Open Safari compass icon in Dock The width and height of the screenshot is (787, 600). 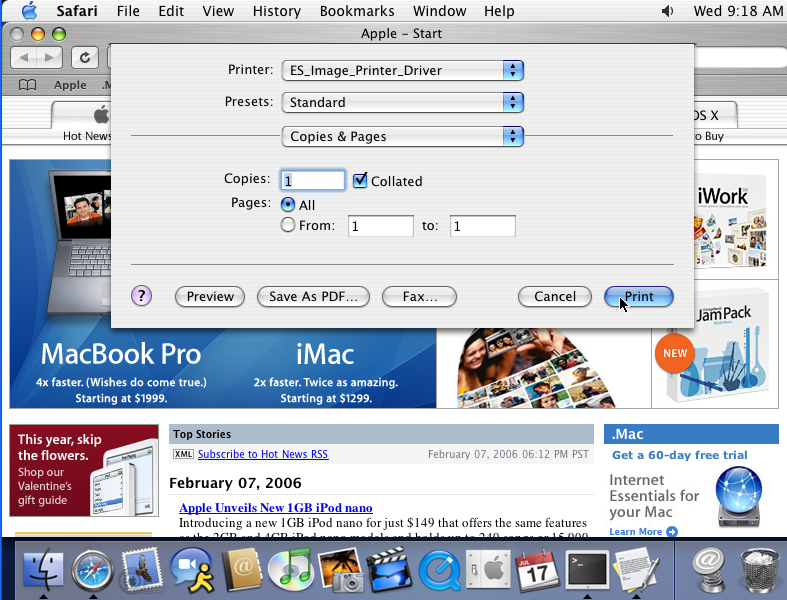(x=93, y=571)
